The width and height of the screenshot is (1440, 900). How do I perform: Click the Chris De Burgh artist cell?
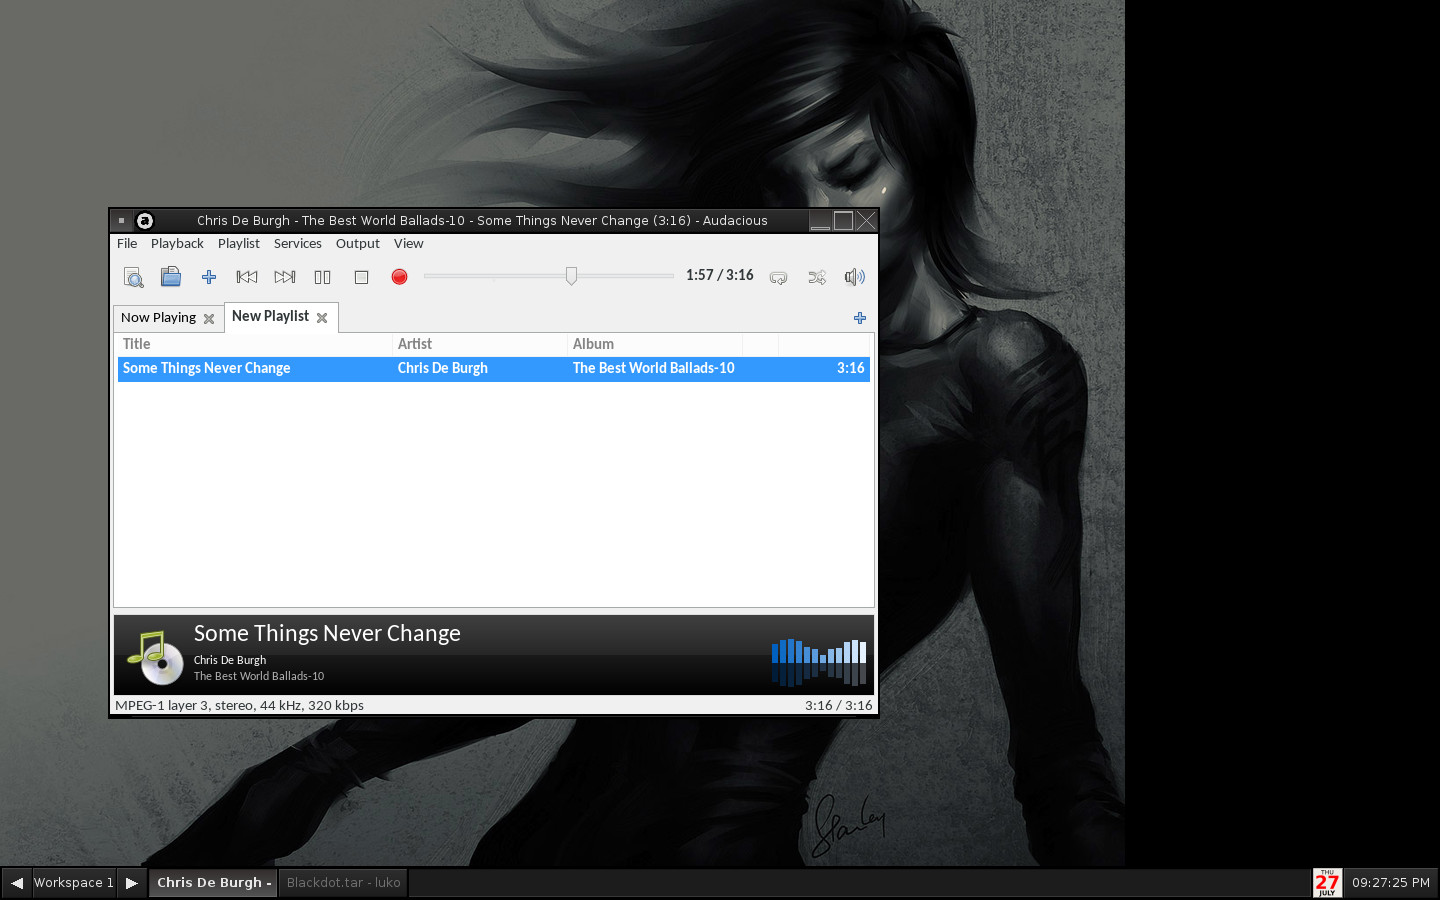[x=442, y=368]
